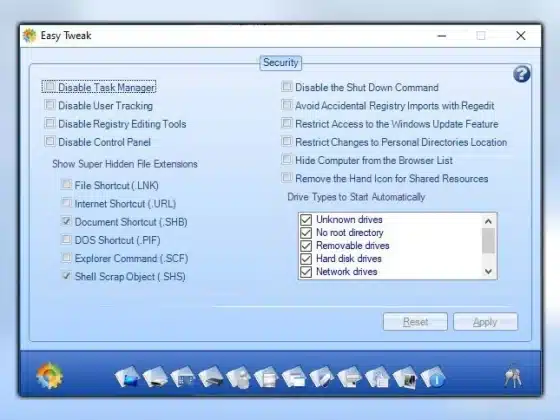Click the Show Super Hidden File Extensions heading
Viewport: 560px width, 420px height.
125,164
